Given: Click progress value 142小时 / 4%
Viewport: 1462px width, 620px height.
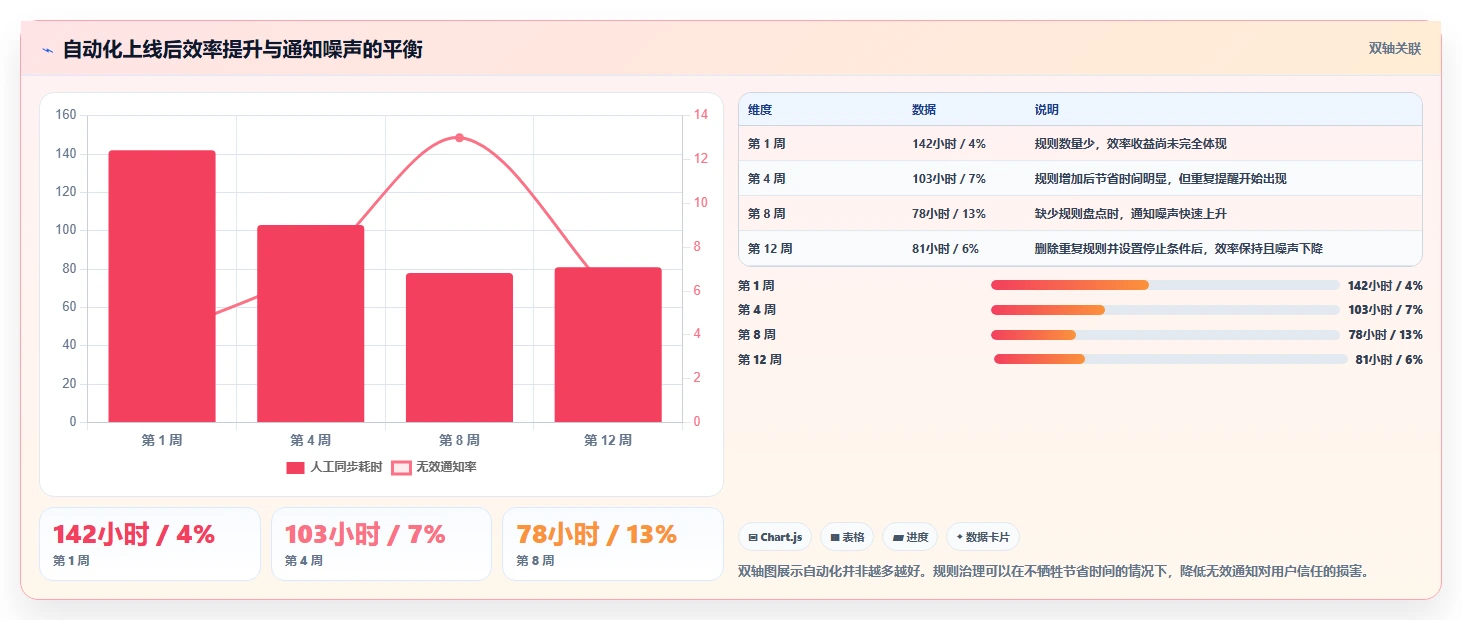Looking at the screenshot, I should 1385,286.
